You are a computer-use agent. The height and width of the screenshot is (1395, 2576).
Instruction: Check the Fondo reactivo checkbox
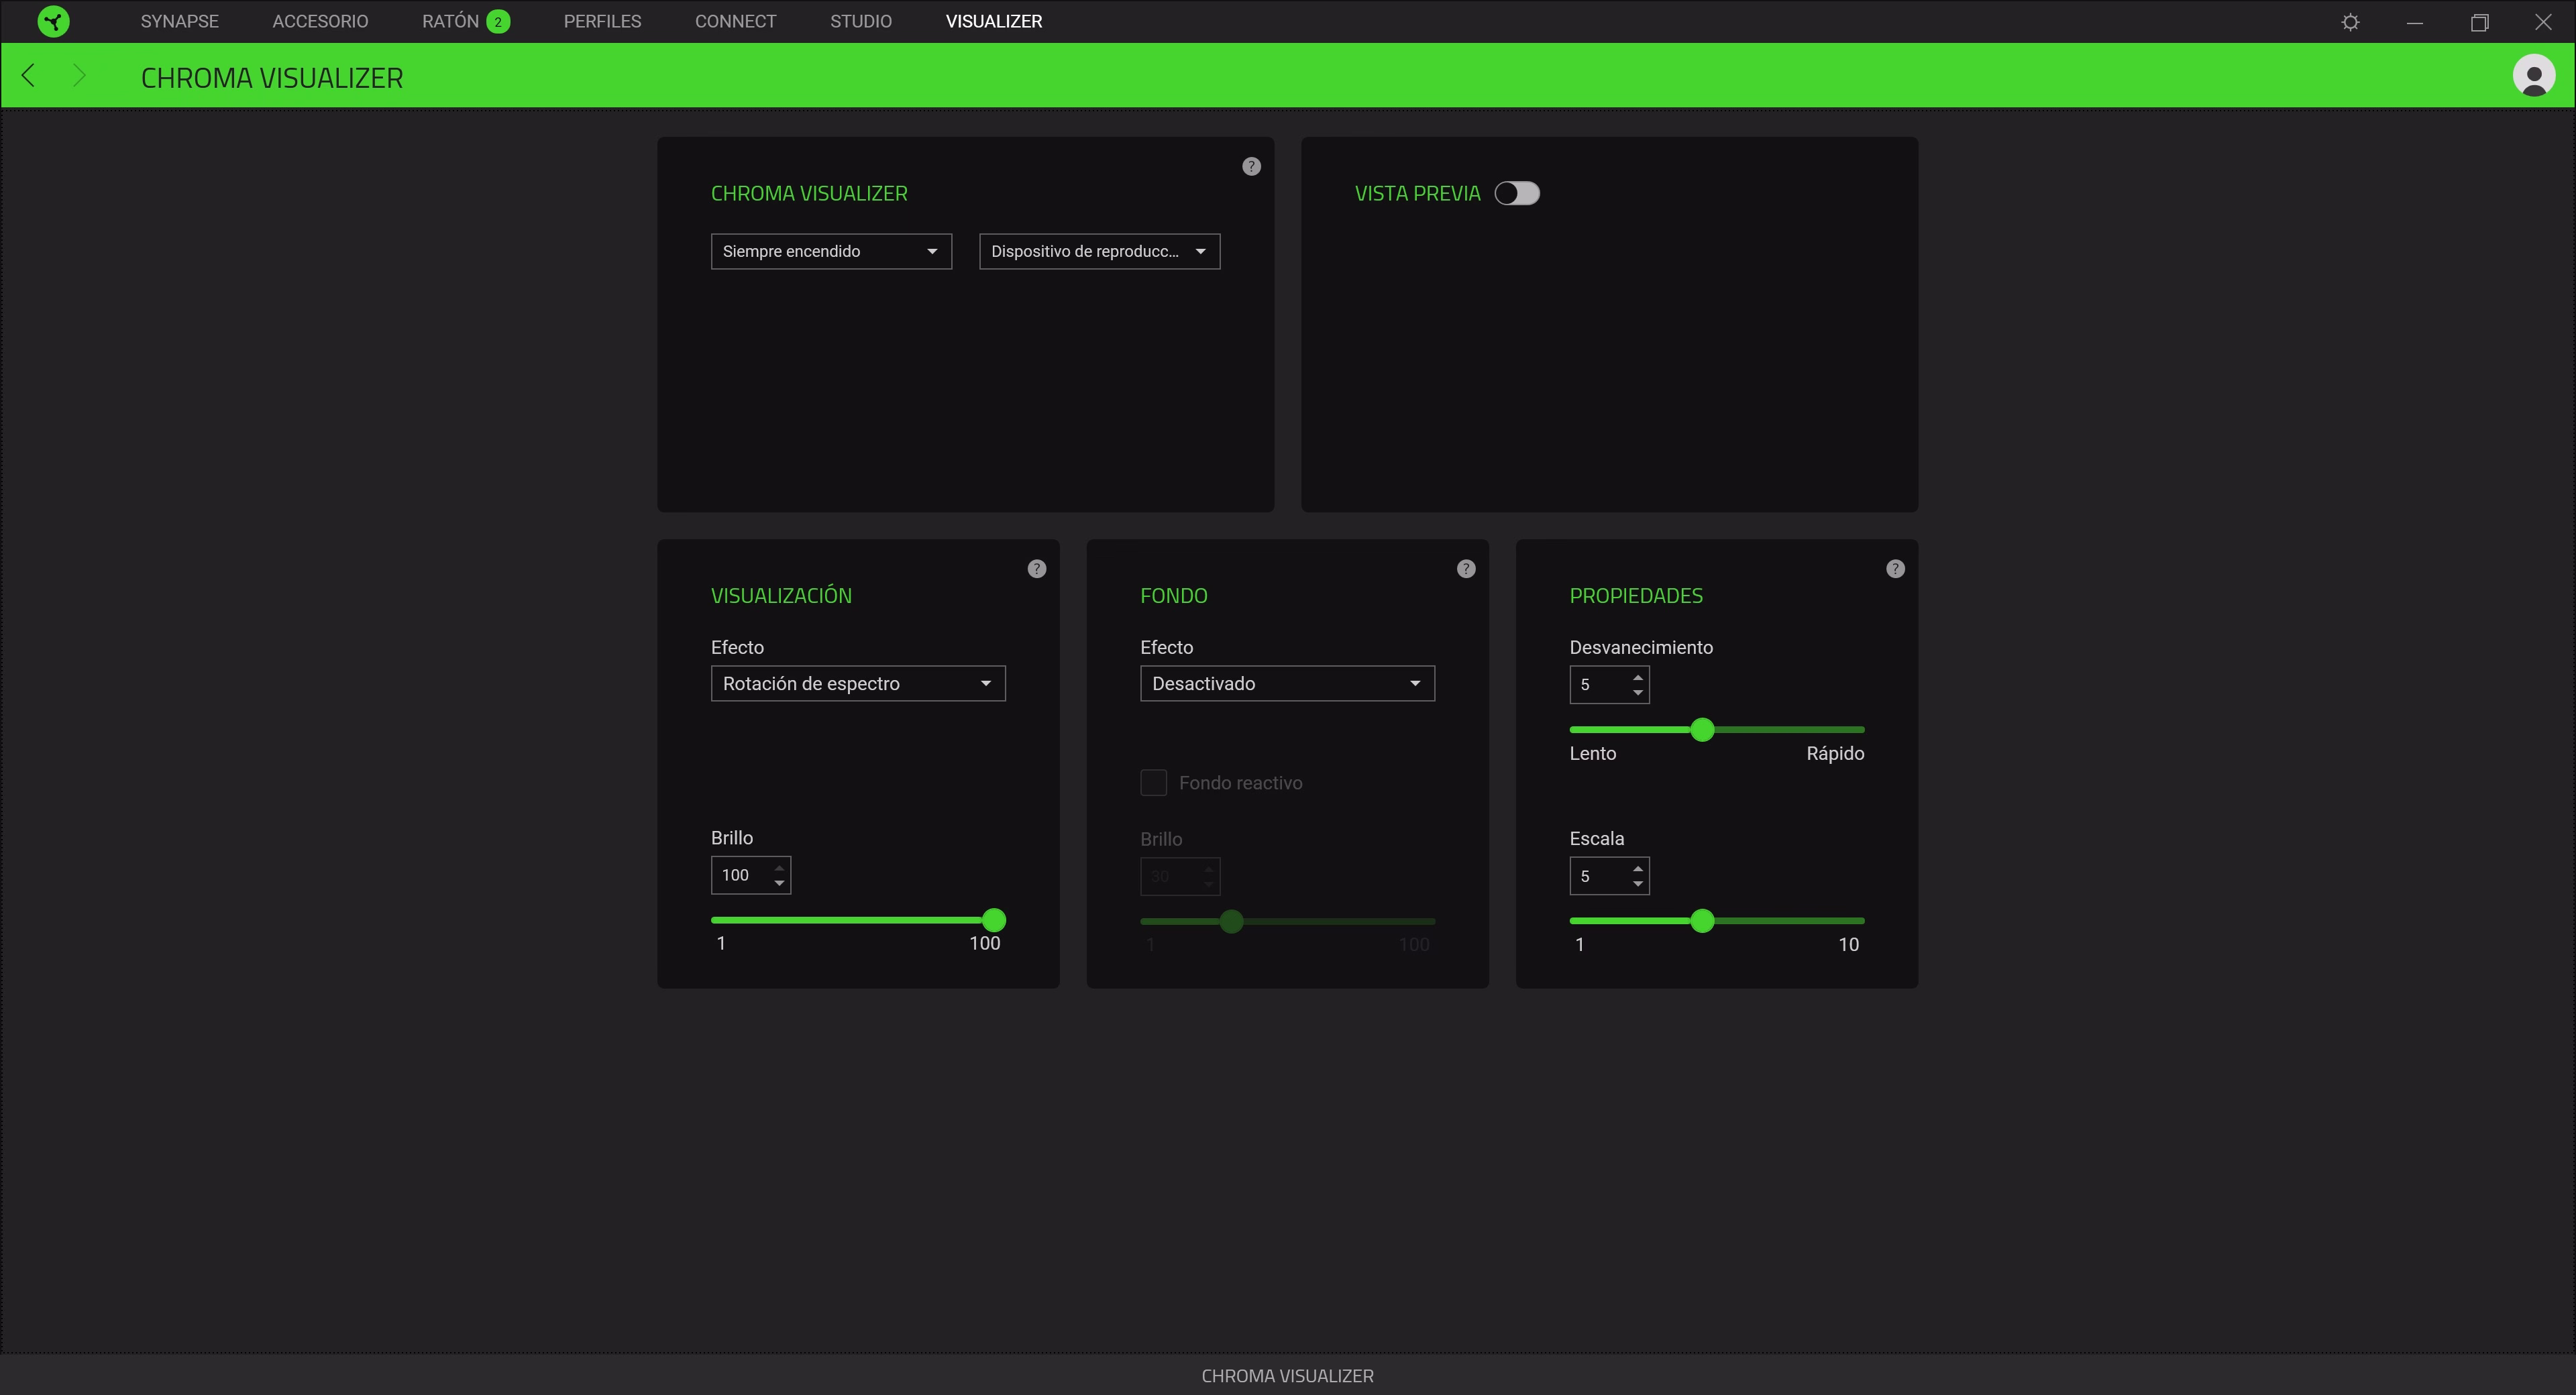coord(1153,783)
